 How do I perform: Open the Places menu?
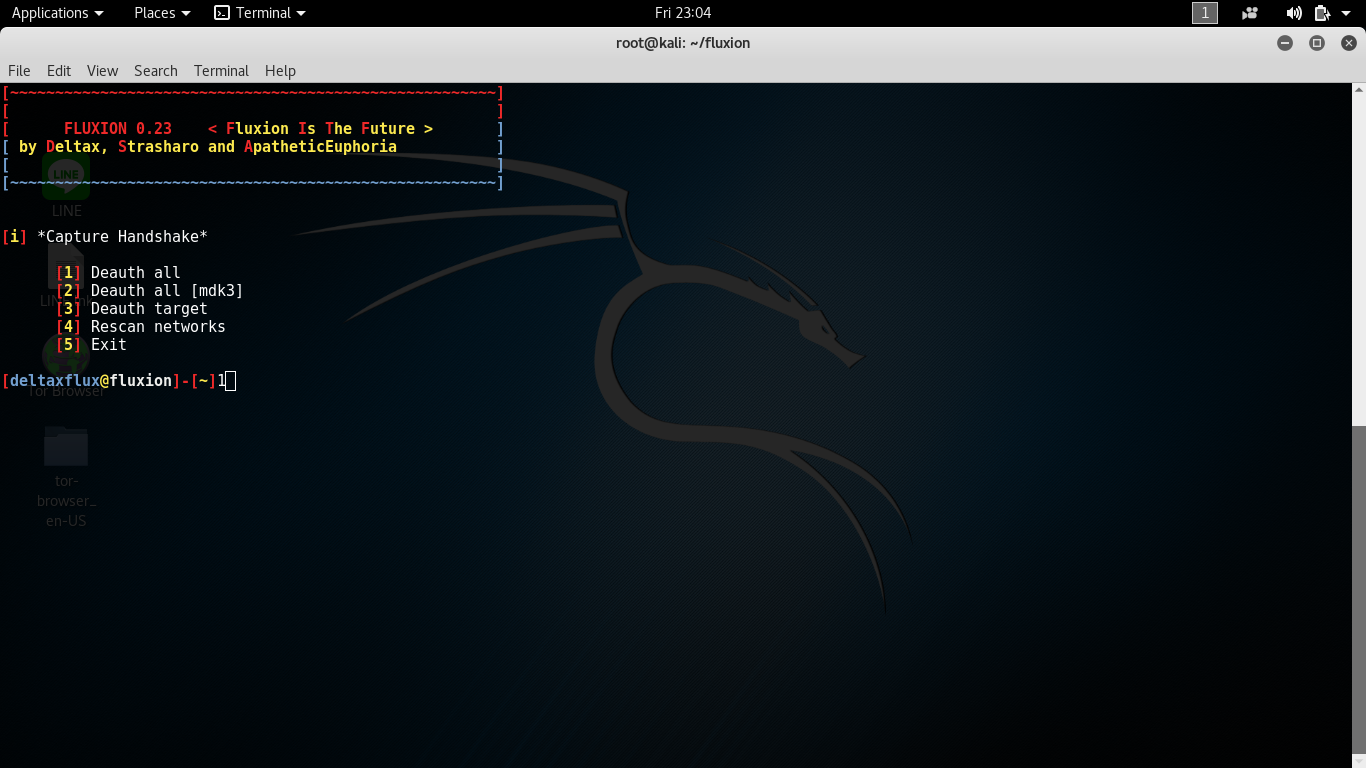pos(162,13)
